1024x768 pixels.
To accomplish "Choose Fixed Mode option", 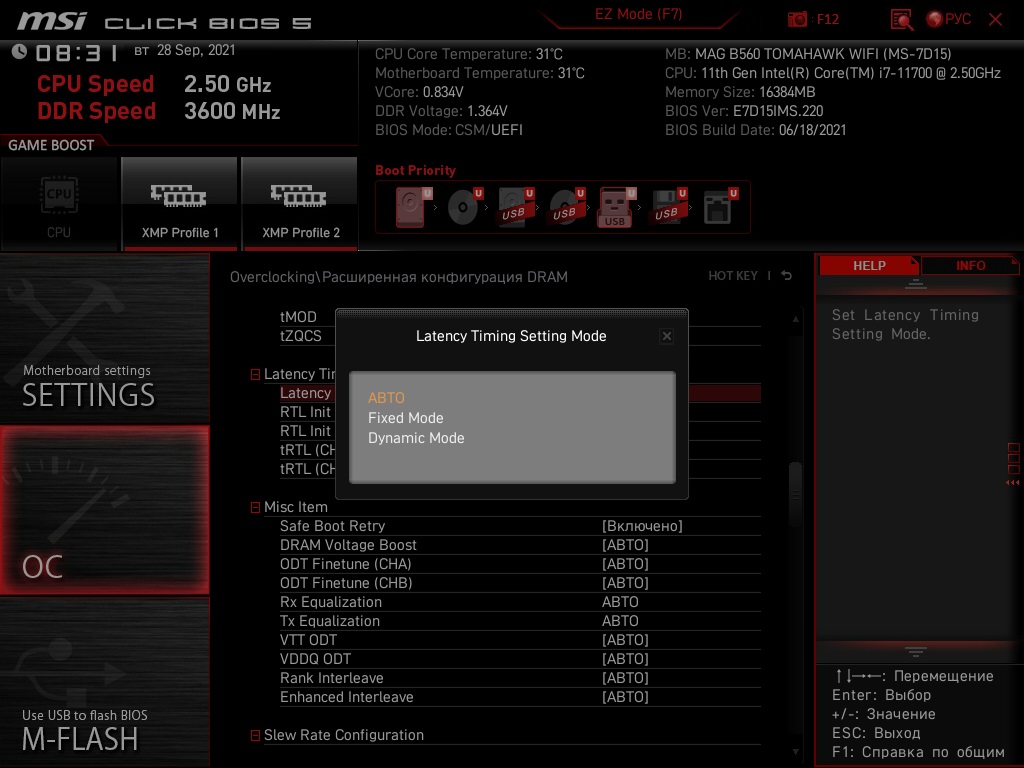I will pyautogui.click(x=406, y=418).
